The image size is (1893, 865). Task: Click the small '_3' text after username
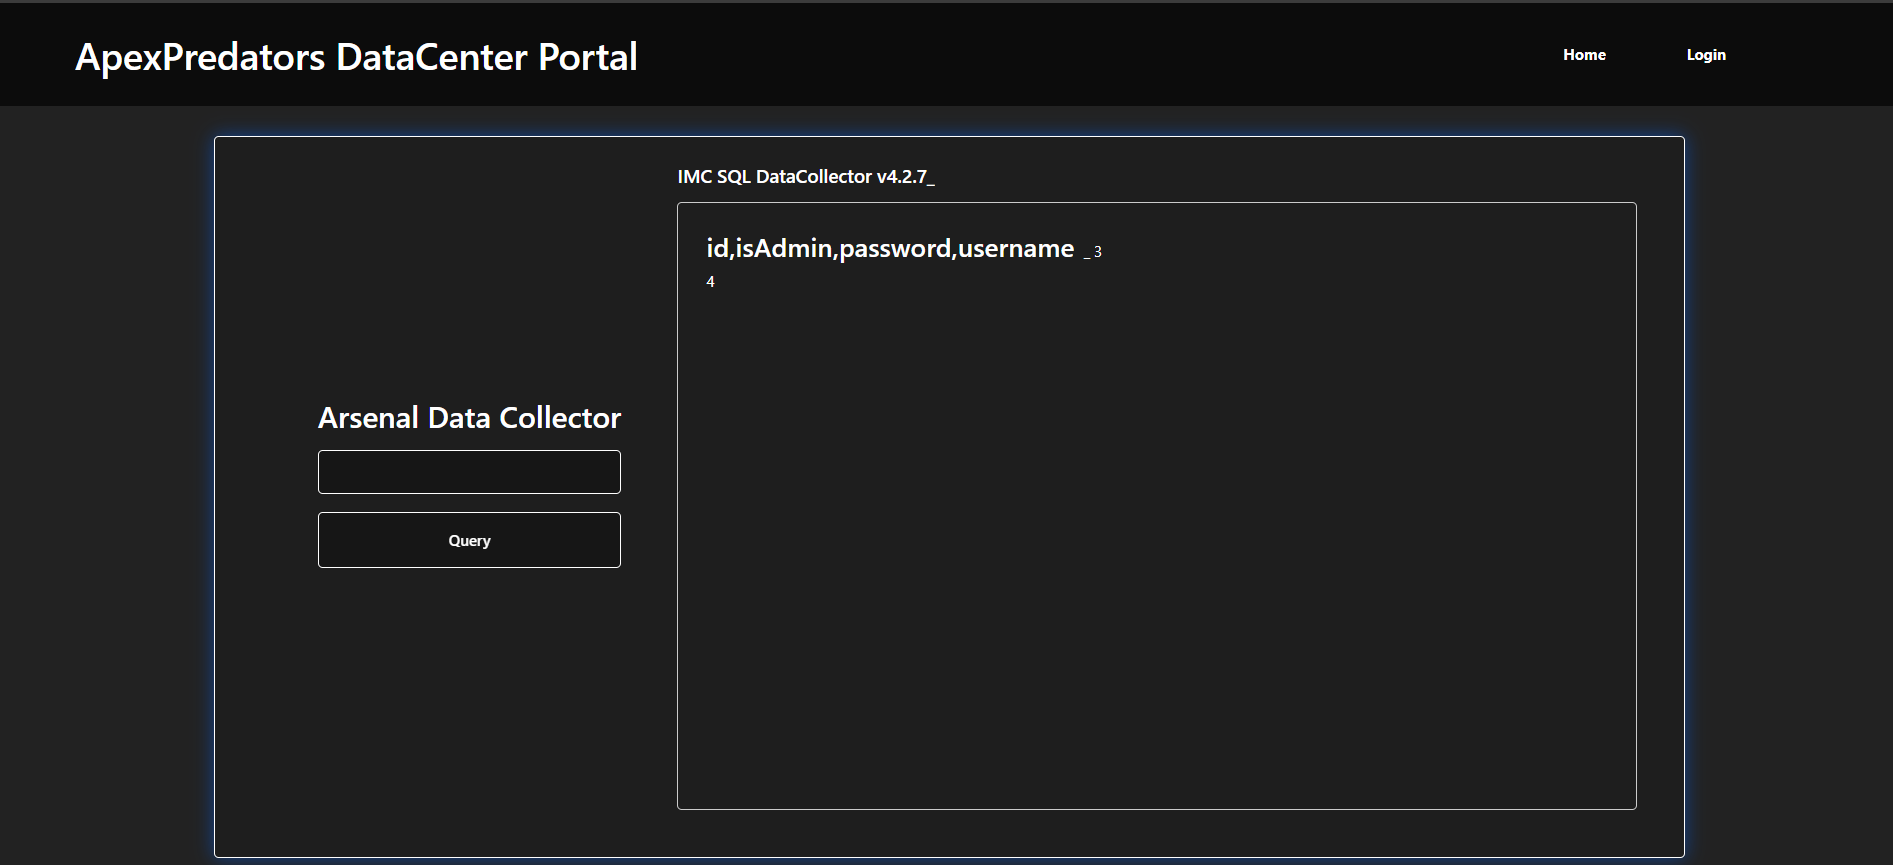pyautogui.click(x=1093, y=253)
